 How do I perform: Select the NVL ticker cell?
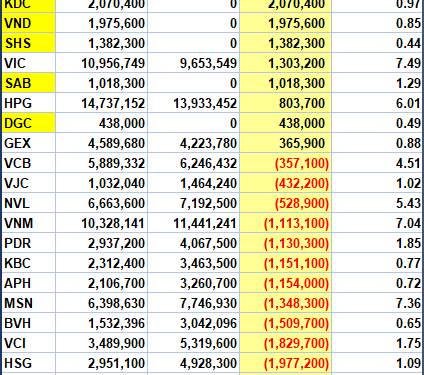point(29,203)
